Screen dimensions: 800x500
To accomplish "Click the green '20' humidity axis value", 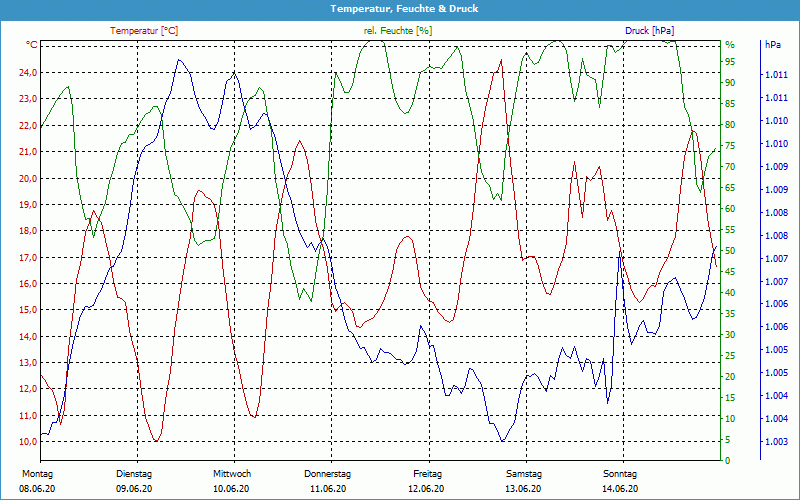I will click(x=730, y=377).
